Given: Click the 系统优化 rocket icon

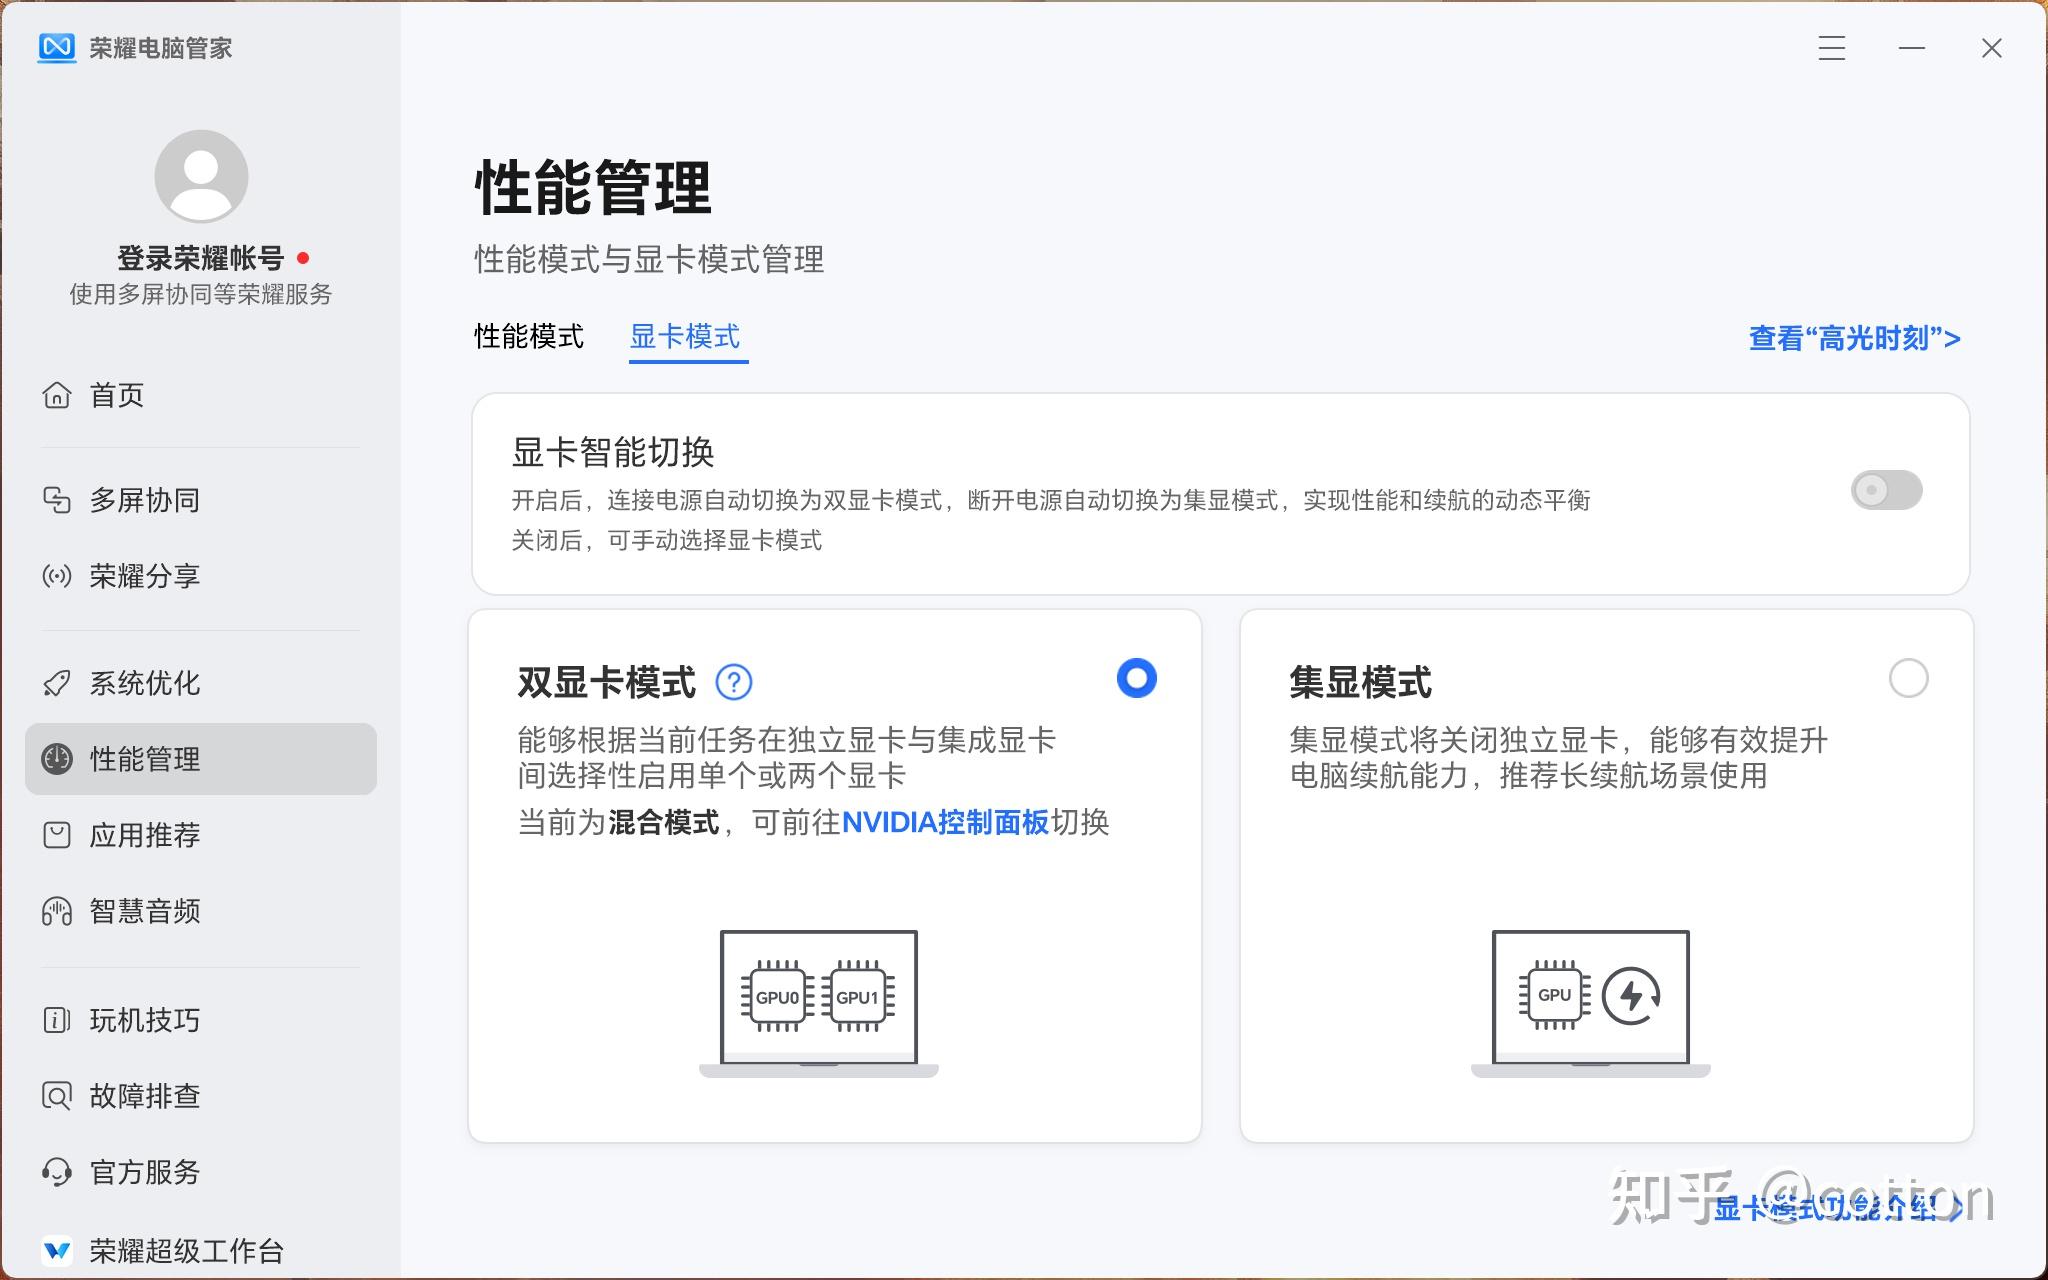Looking at the screenshot, I should pyautogui.click(x=57, y=683).
